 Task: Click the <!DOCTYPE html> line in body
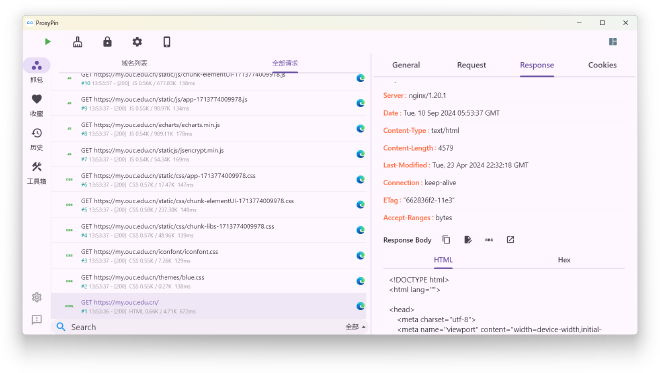419,280
